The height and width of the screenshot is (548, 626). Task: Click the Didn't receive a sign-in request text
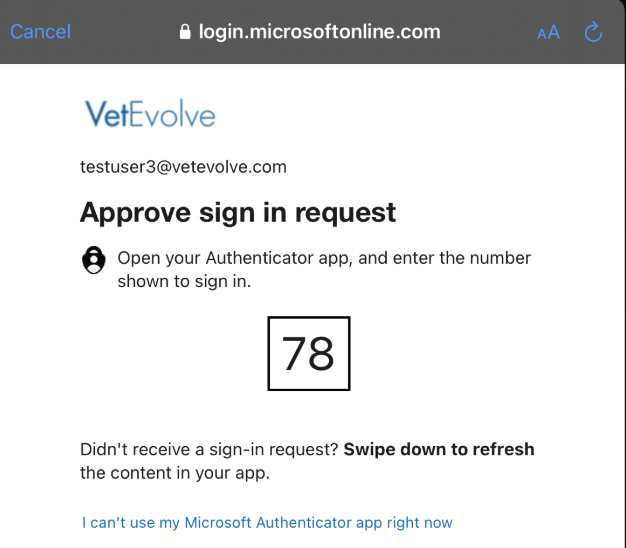click(x=210, y=449)
